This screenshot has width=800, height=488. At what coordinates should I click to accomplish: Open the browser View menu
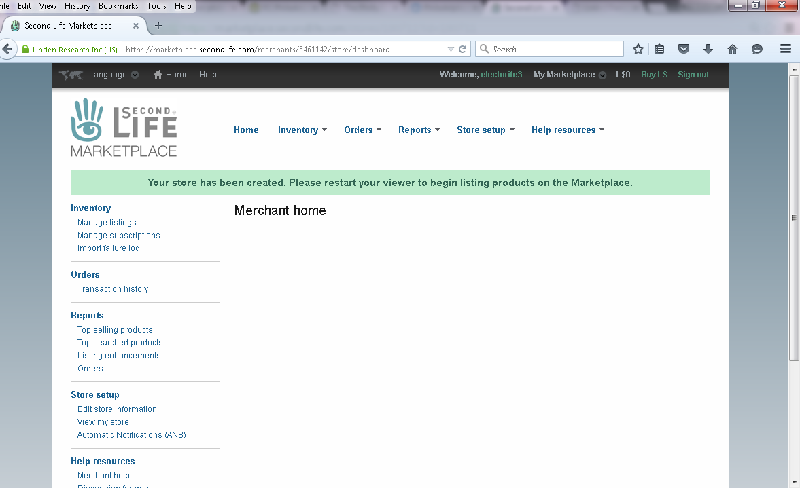coord(47,6)
